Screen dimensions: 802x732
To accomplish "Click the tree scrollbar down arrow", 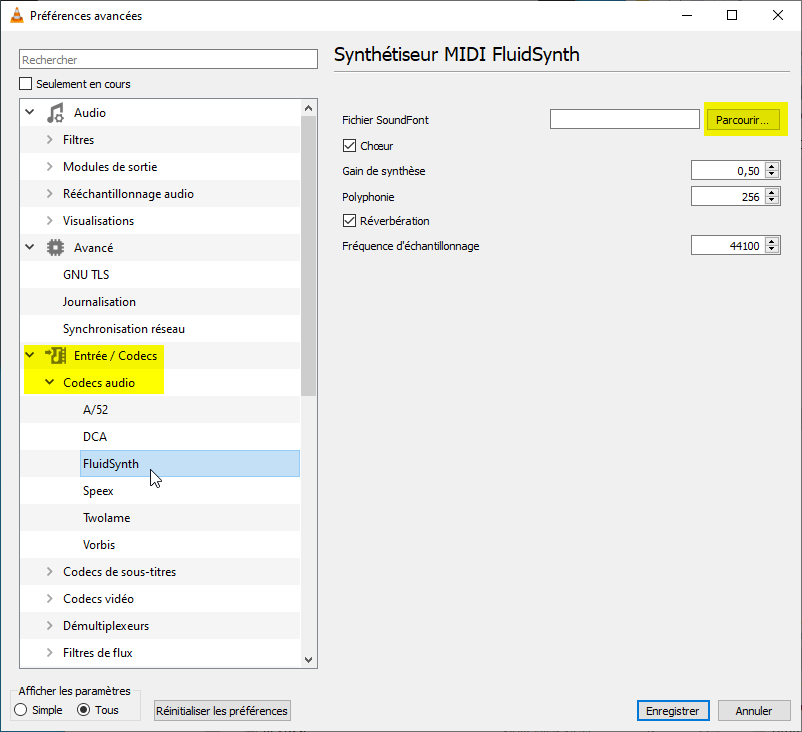I will 308,659.
